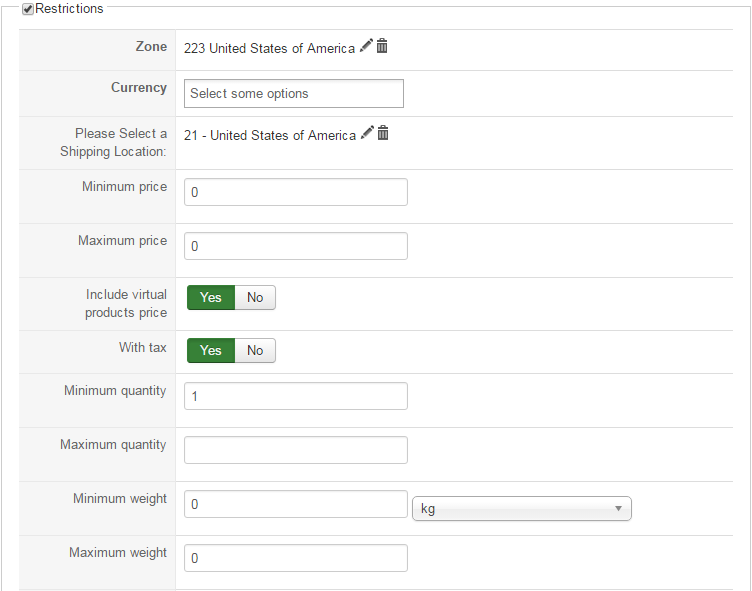Remove Shipping Location with trash icon
Viewport: 752px width, 591px height.
[x=382, y=133]
